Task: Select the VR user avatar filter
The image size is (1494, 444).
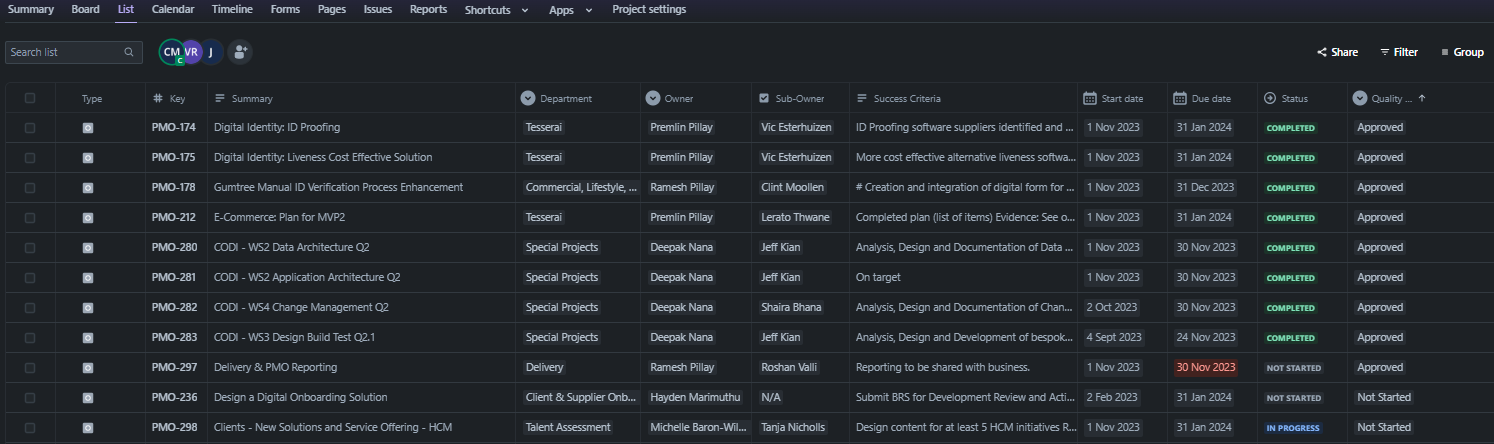Action: (192, 52)
